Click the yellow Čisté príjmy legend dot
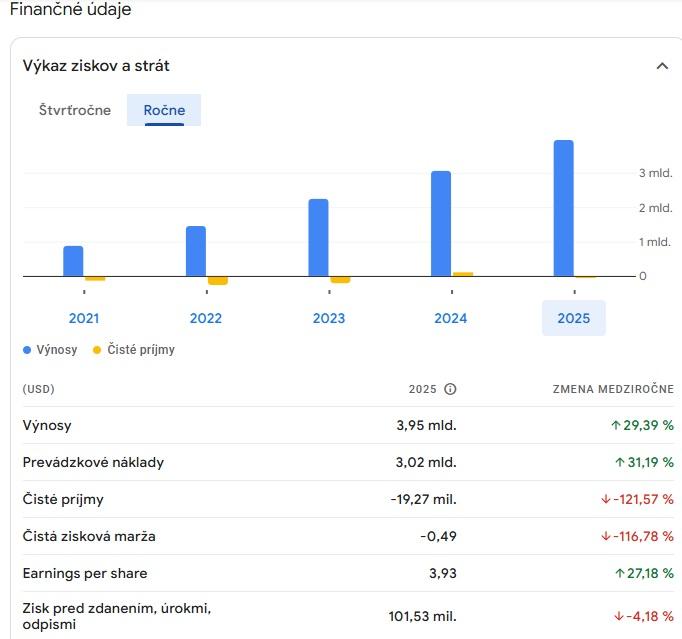The image size is (682, 639). tap(97, 350)
